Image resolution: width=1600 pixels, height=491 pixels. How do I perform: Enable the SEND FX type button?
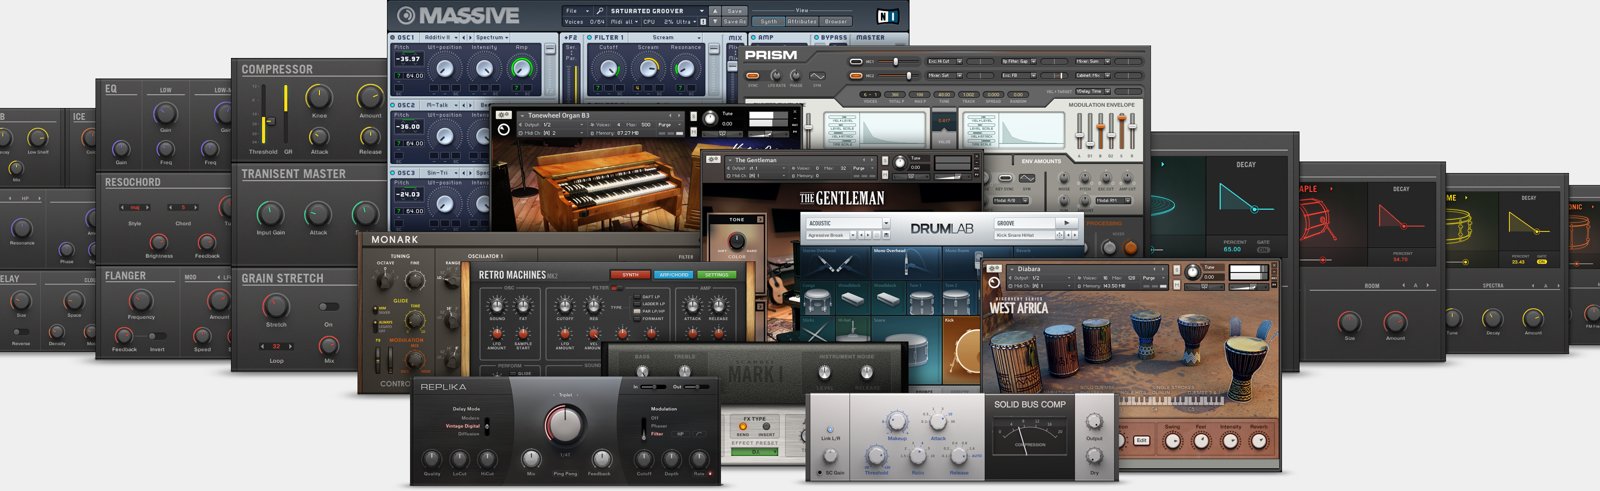(x=743, y=427)
